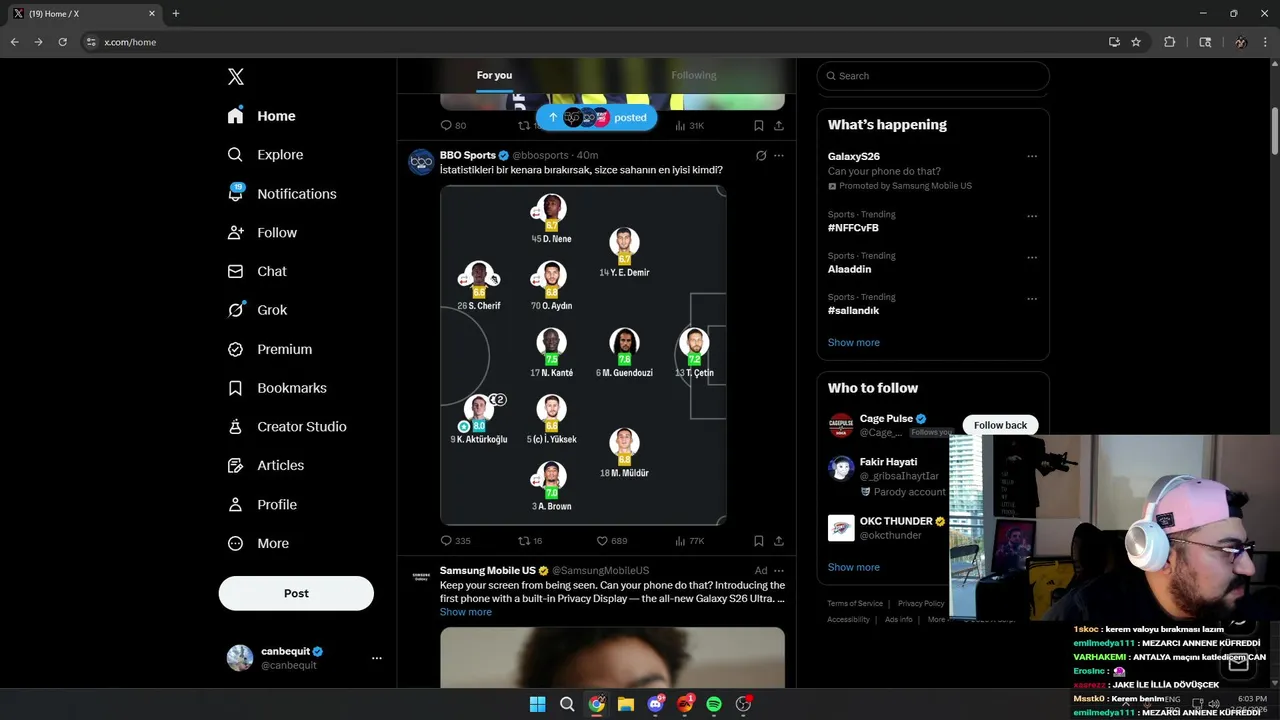Viewport: 1280px width, 720px height.
Task: Click the X logo in the sidebar
Action: [x=235, y=77]
